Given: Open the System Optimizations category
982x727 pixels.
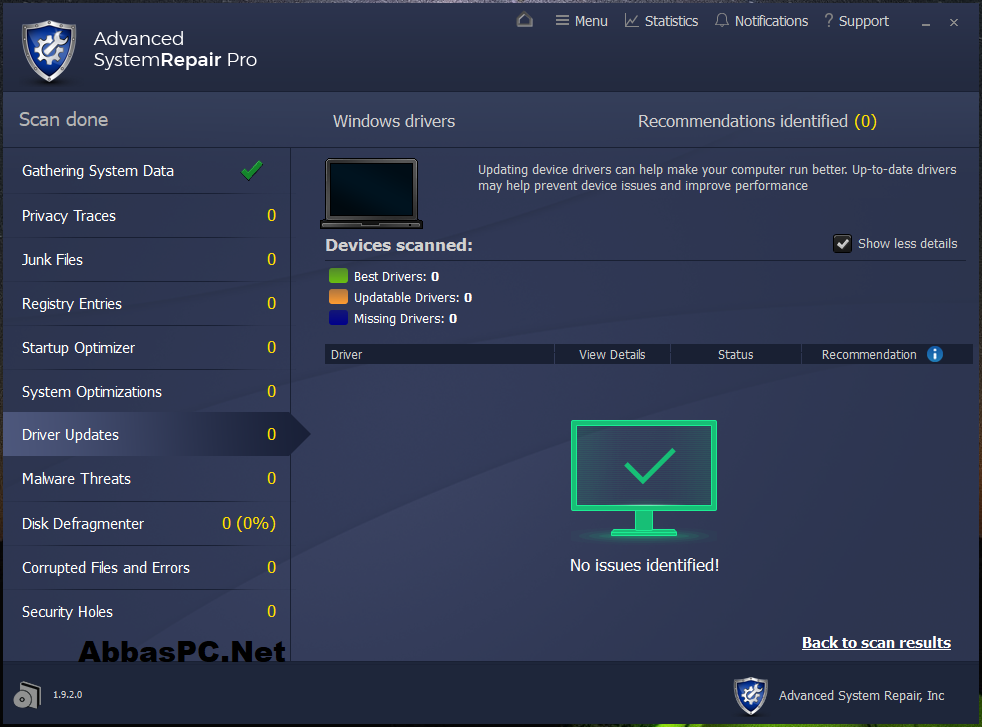Looking at the screenshot, I should point(147,391).
